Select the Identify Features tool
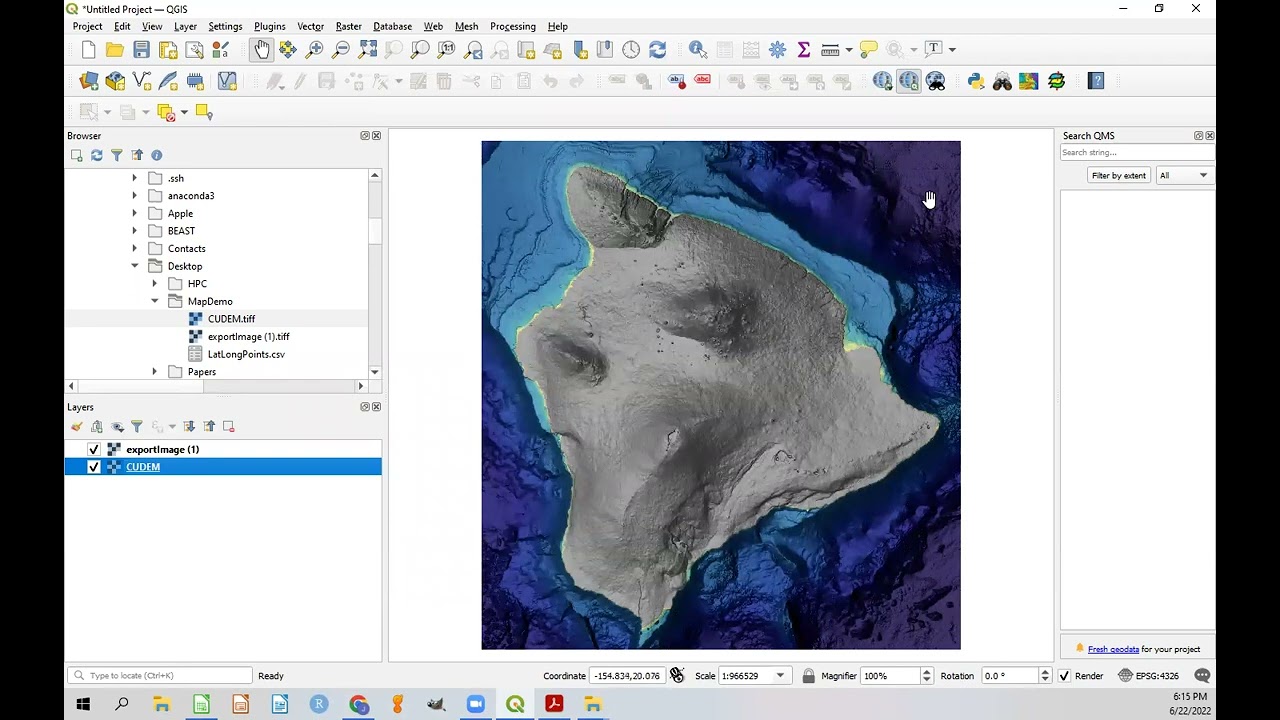 tap(698, 49)
